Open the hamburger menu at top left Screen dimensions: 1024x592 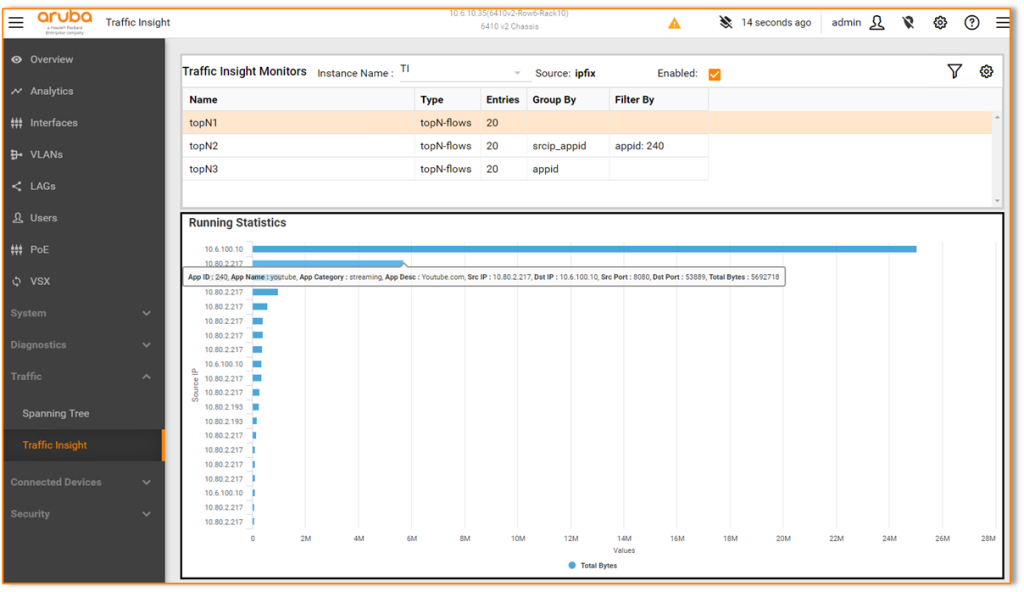(16, 22)
